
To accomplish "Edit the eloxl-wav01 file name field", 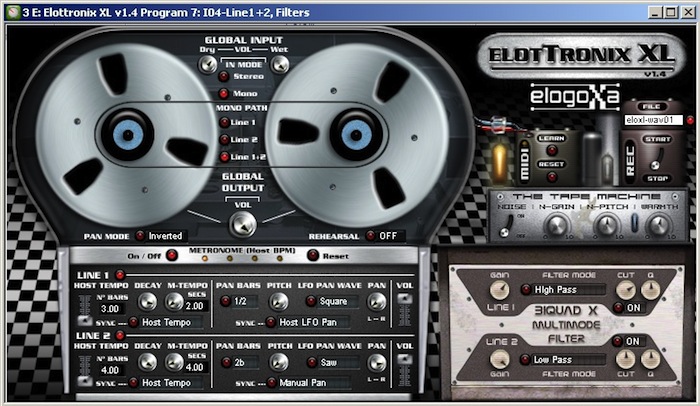I will pos(654,120).
